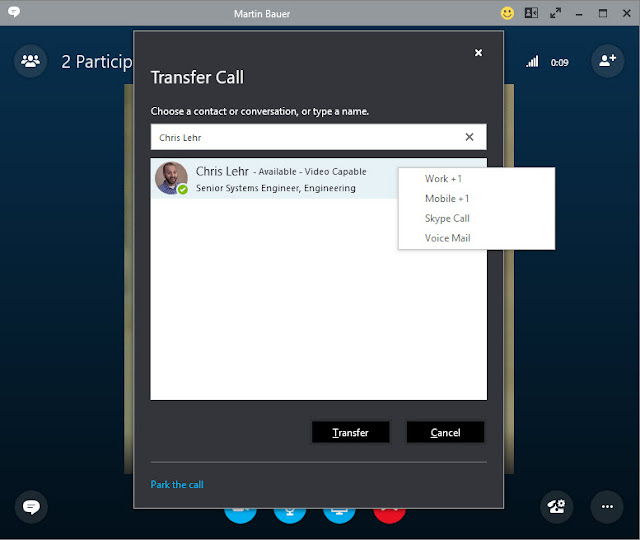Click the Transfer button
The image size is (640, 540).
tap(351, 432)
